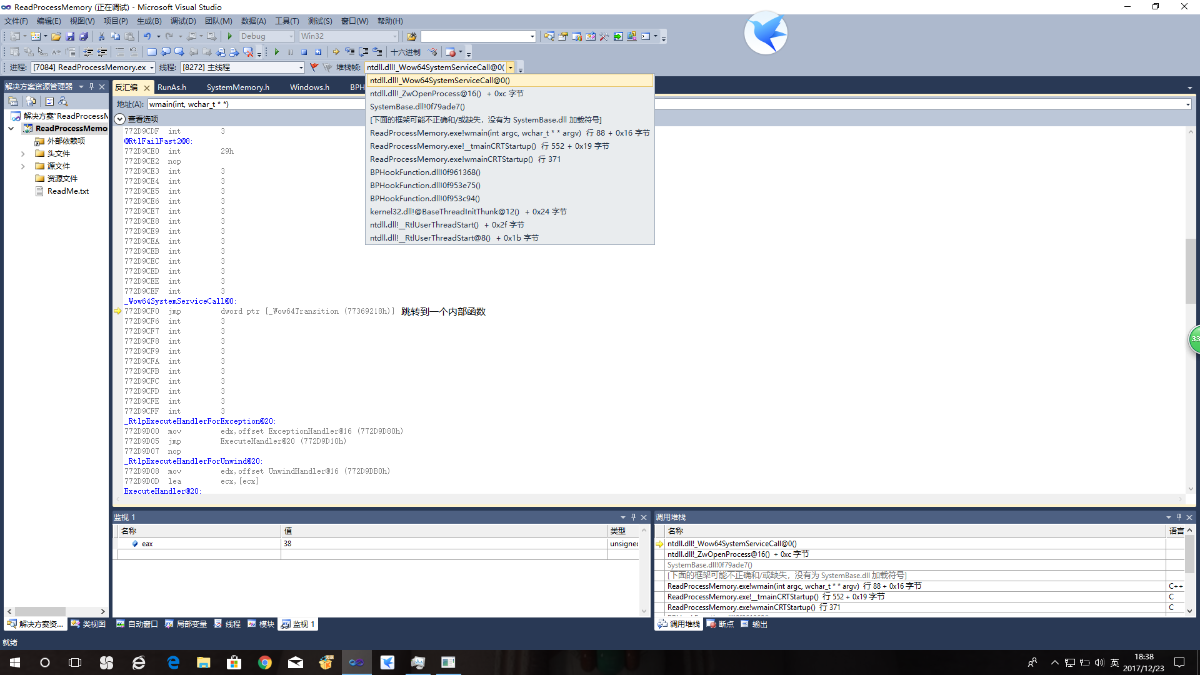Click the Windows Store icon on the taskbar
This screenshot has height=675, width=1200.
click(234, 662)
